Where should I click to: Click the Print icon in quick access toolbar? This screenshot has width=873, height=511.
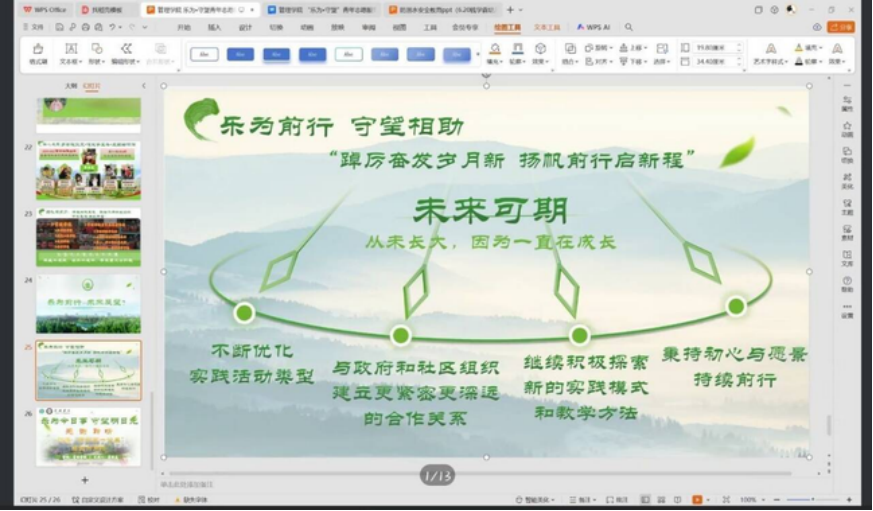point(85,27)
